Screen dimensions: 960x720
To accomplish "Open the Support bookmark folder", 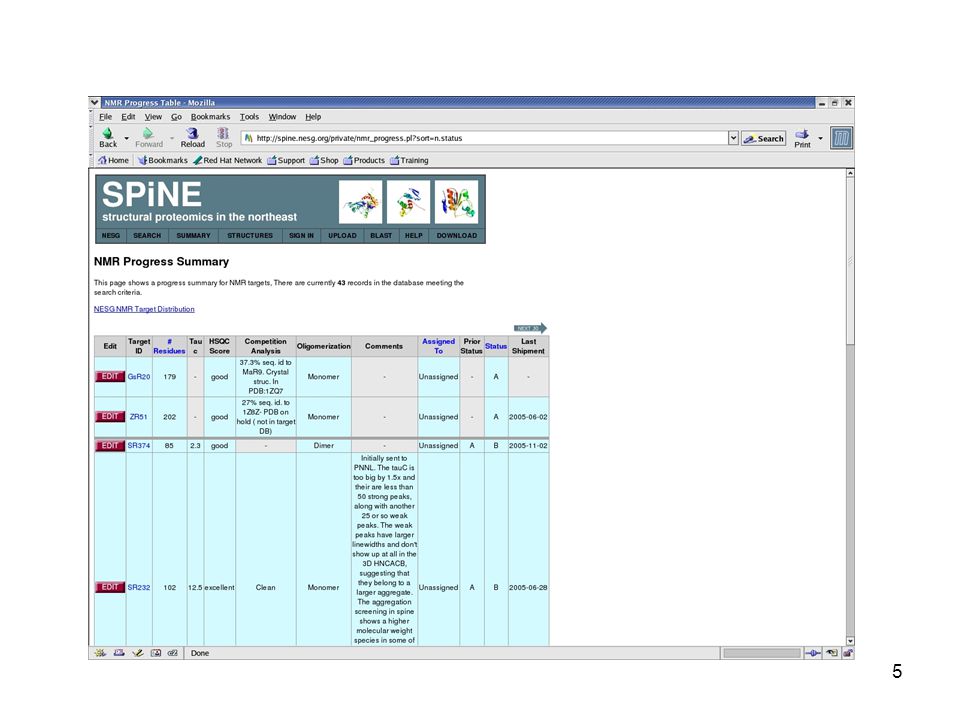I will pyautogui.click(x=286, y=160).
